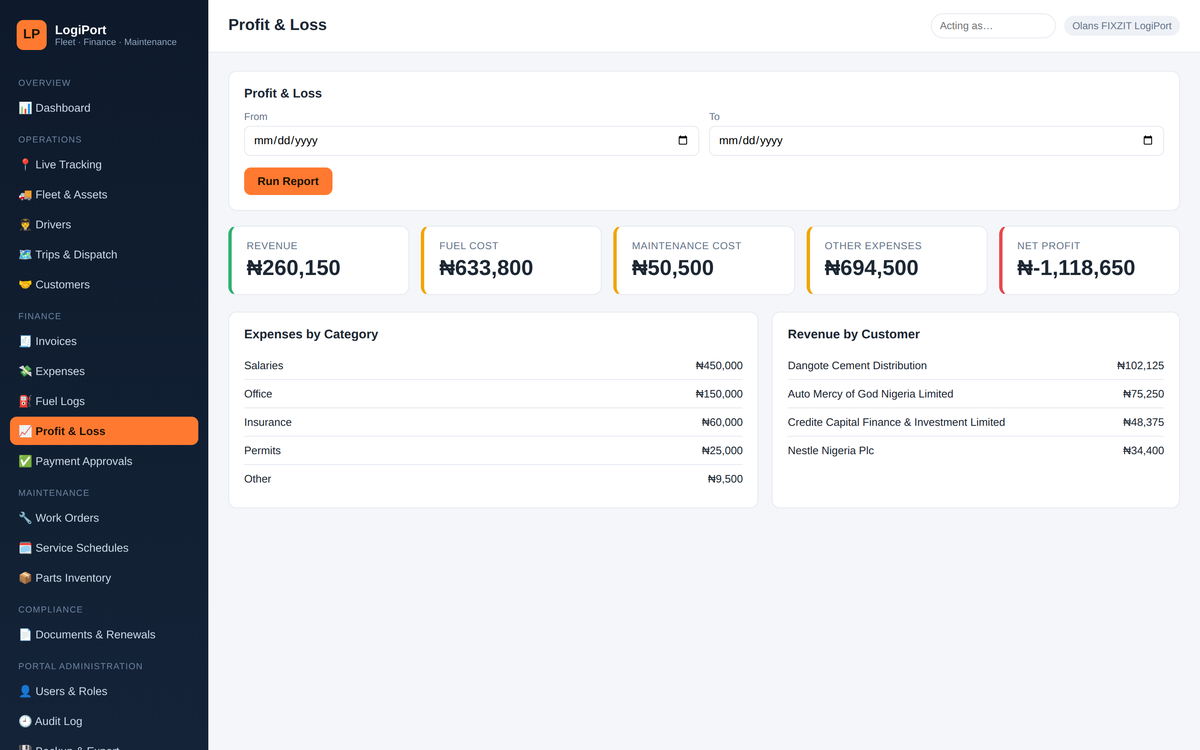This screenshot has height=750, width=1200.
Task: Click the Payment Approvals checkmark icon
Action: tap(25, 462)
